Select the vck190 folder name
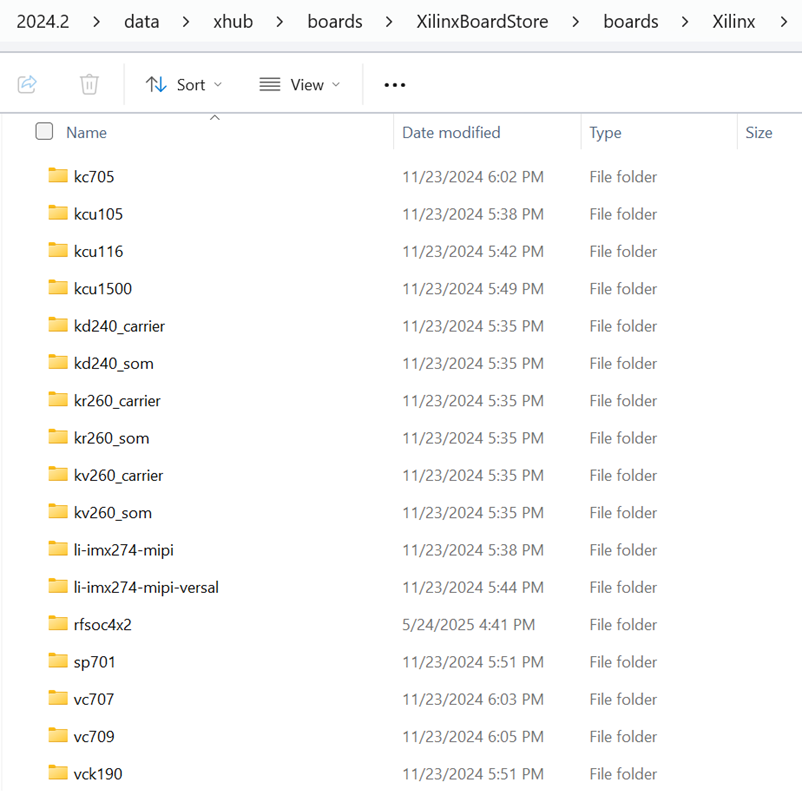Viewport: 802px width, 802px height. [x=98, y=774]
